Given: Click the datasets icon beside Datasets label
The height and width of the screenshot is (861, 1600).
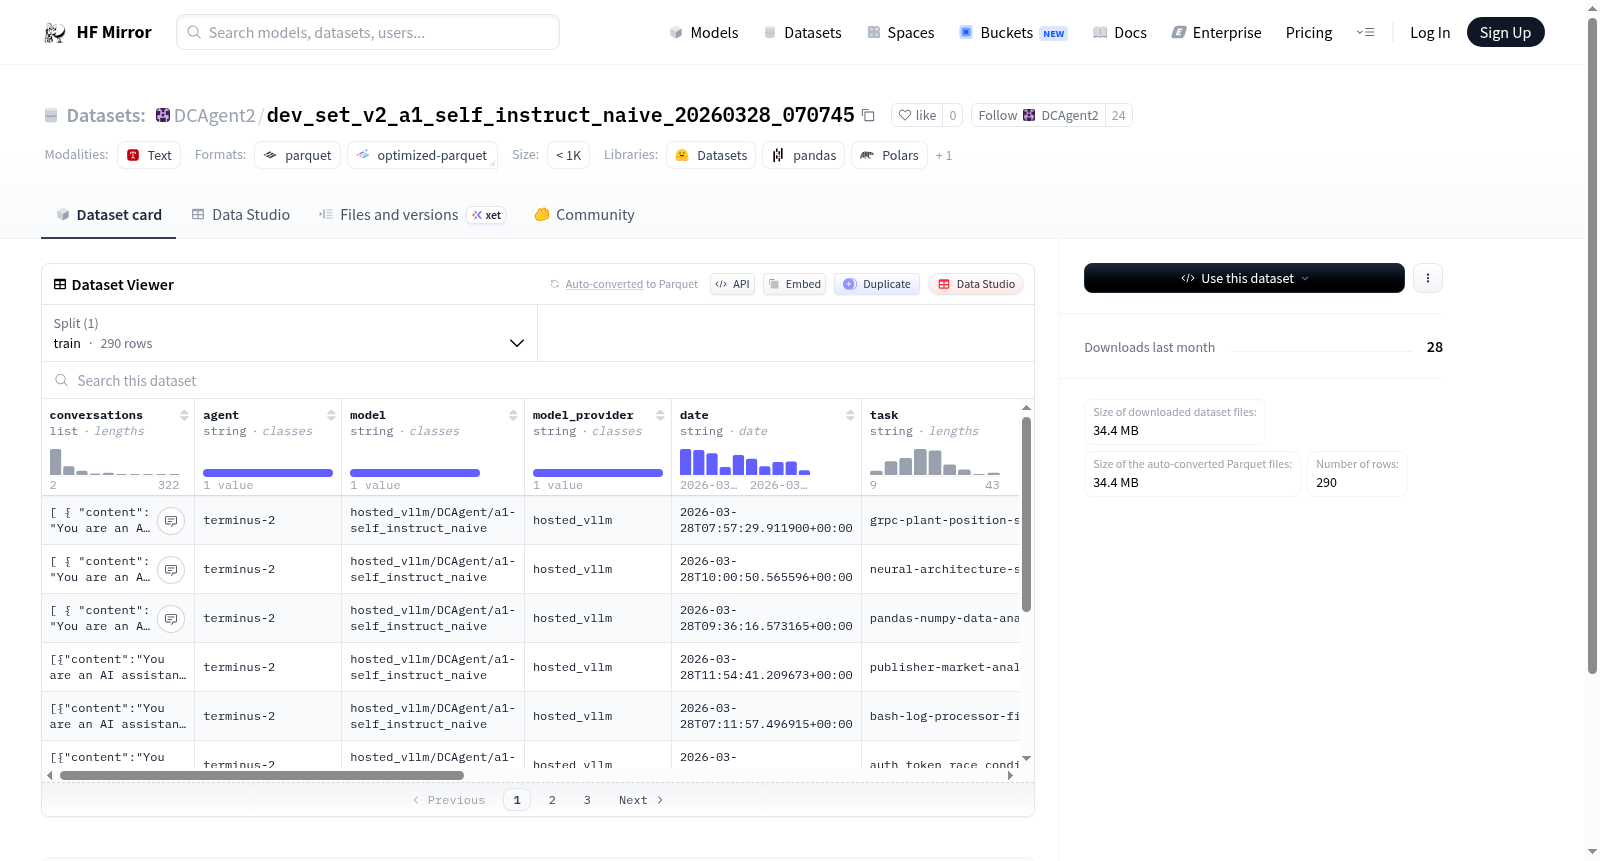Looking at the screenshot, I should (x=51, y=116).
